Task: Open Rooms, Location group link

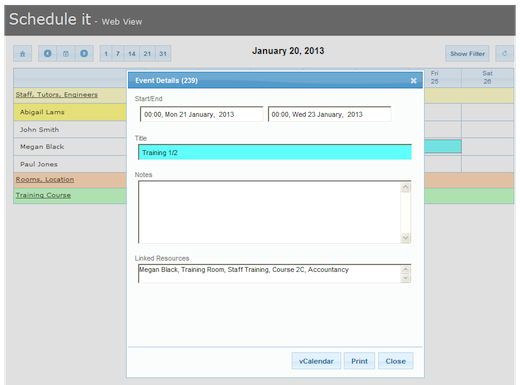Action: (x=45, y=179)
